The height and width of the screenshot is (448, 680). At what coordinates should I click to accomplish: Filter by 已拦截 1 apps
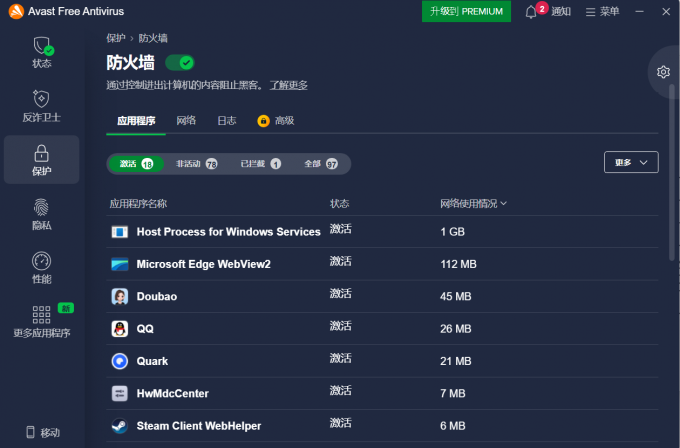261,164
